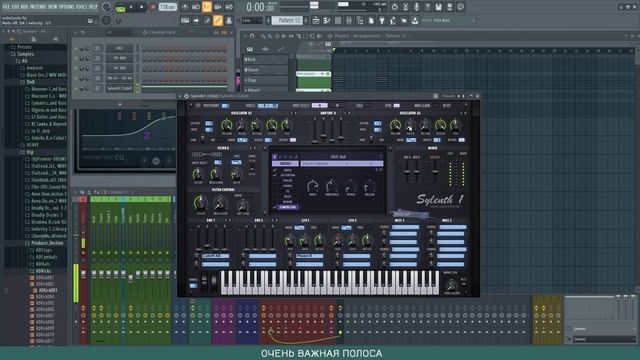Open the Pattern 12 selector
Viewport: 640px width, 360px height.
(287, 20)
